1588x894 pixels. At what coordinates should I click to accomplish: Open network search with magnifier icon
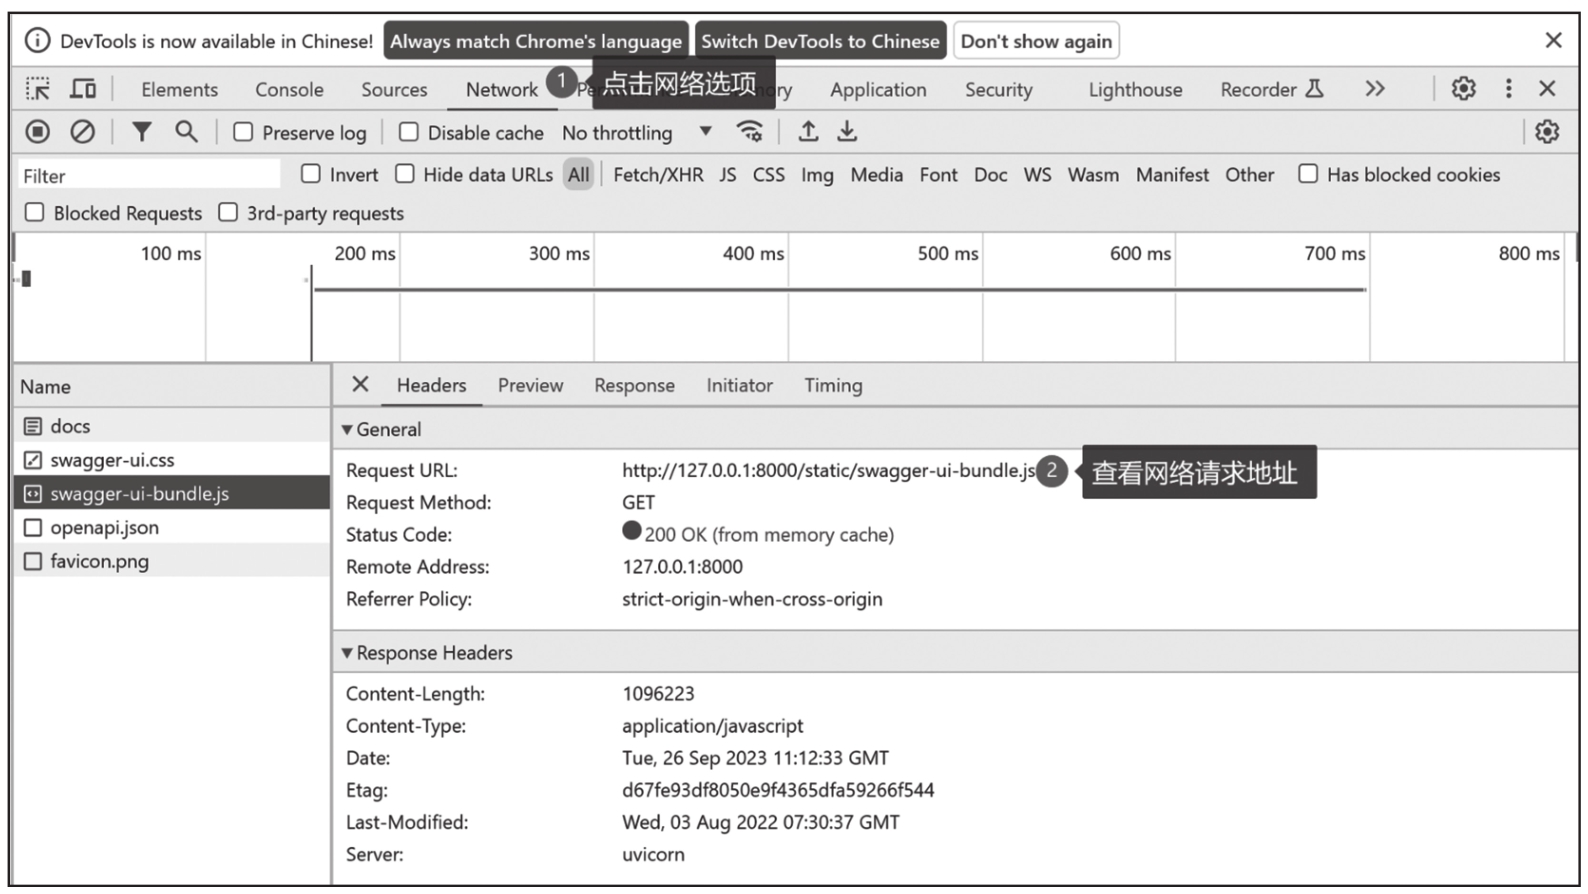click(x=186, y=132)
